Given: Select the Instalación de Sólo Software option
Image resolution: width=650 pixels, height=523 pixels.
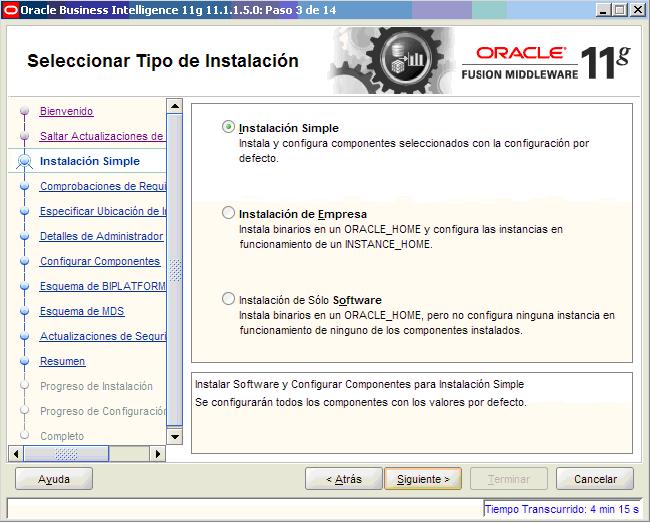Looking at the screenshot, I should (x=228, y=299).
